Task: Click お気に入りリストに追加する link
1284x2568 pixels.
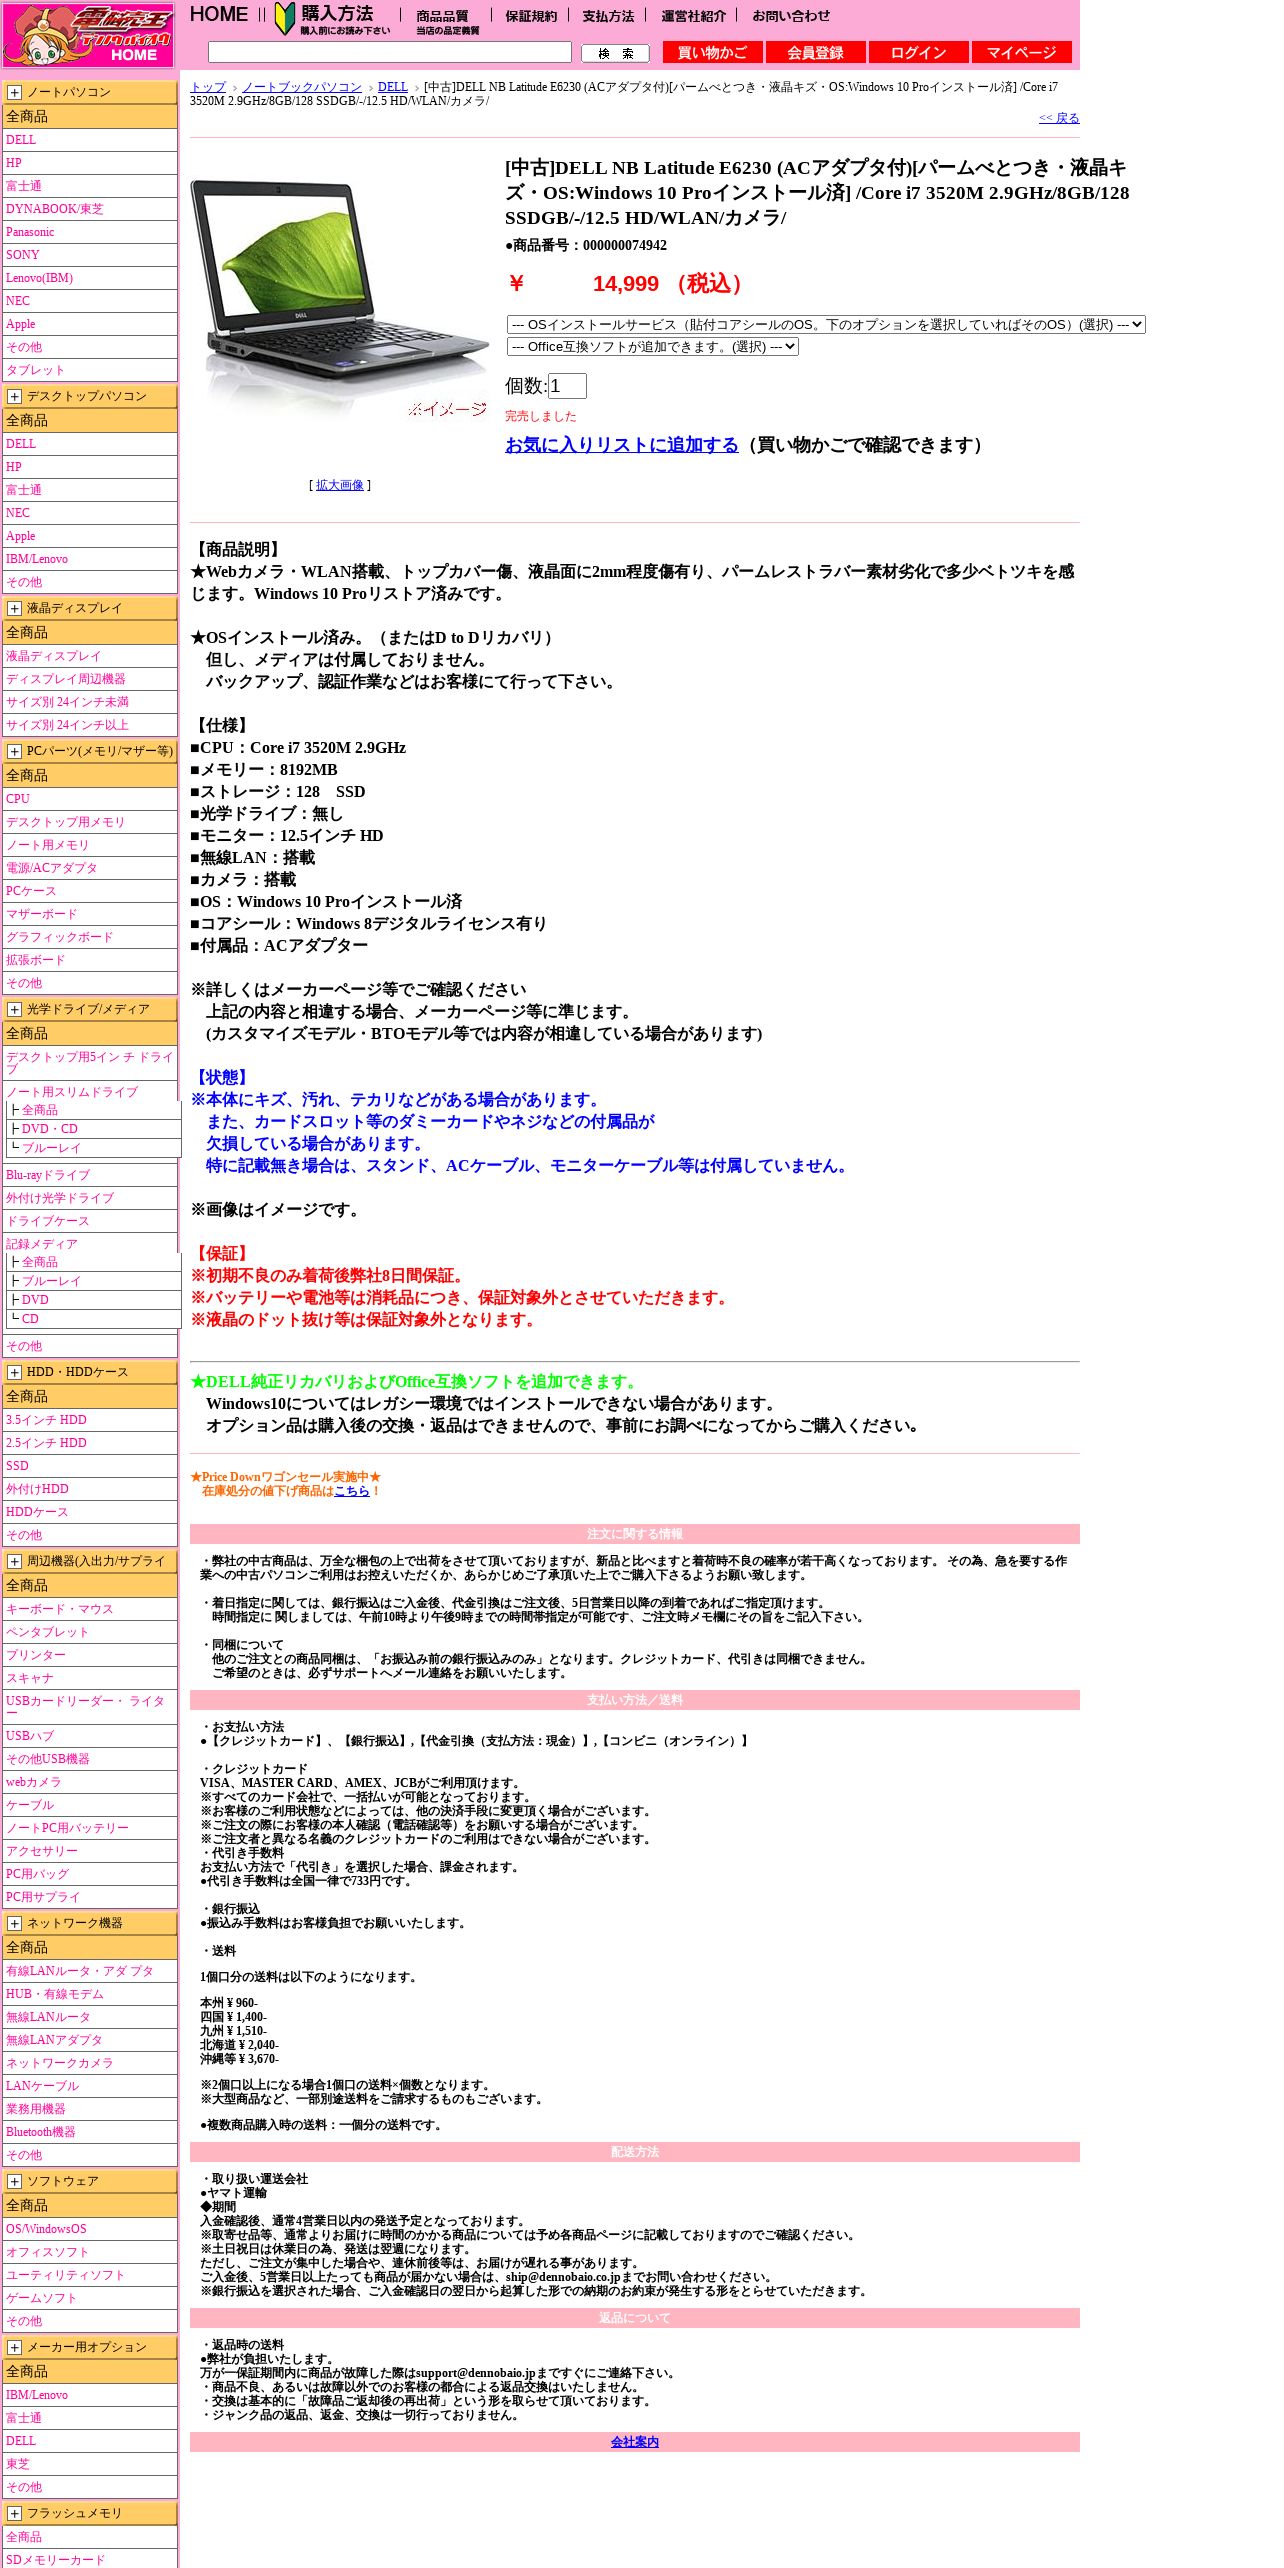Action: (x=622, y=445)
